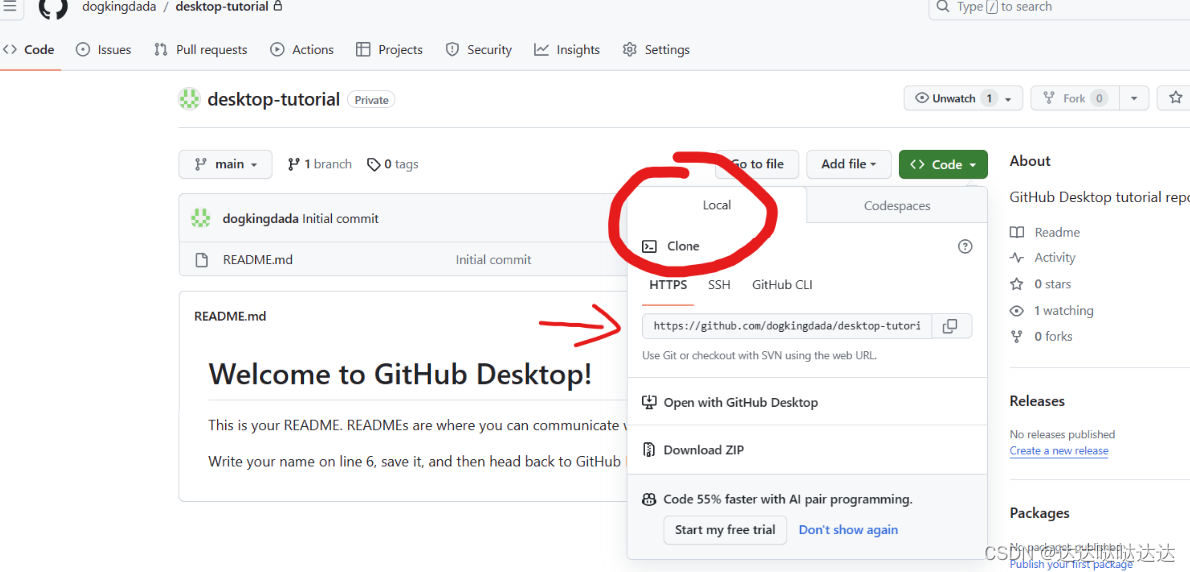This screenshot has width=1190, height=572.
Task: Select the GitHub CLI clone method
Action: 782,284
